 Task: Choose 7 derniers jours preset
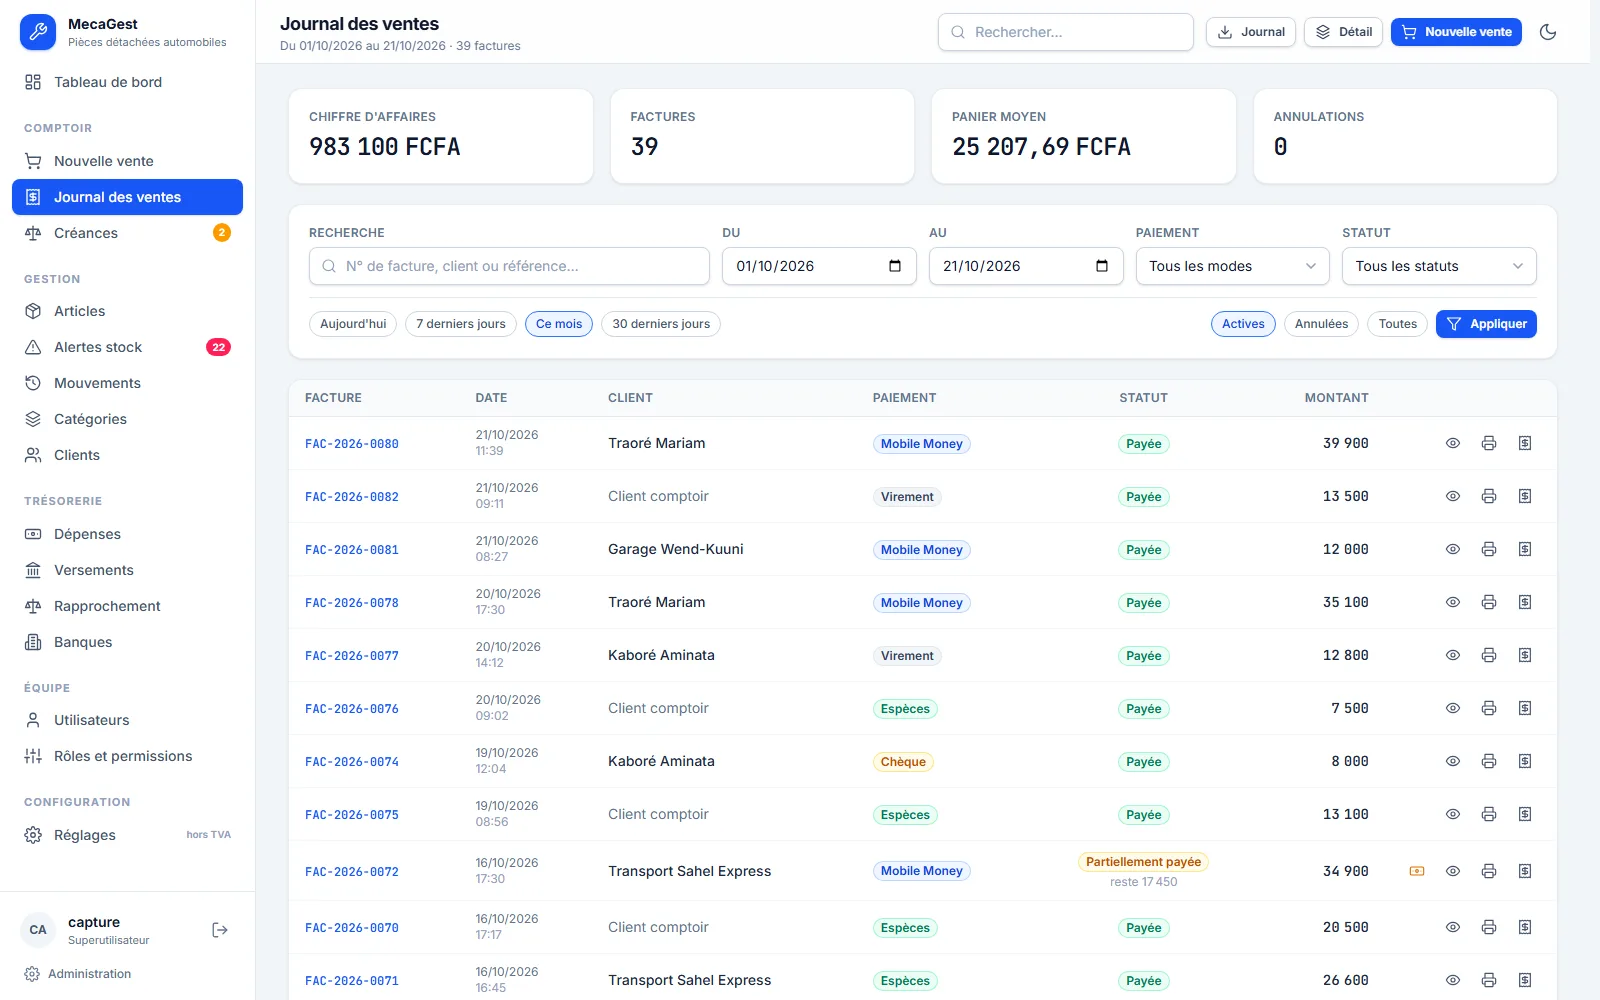pos(461,324)
